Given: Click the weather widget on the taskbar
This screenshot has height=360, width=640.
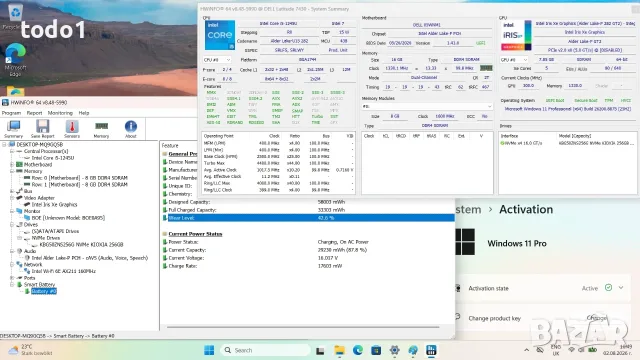Looking at the screenshot, I should click(x=31, y=350).
